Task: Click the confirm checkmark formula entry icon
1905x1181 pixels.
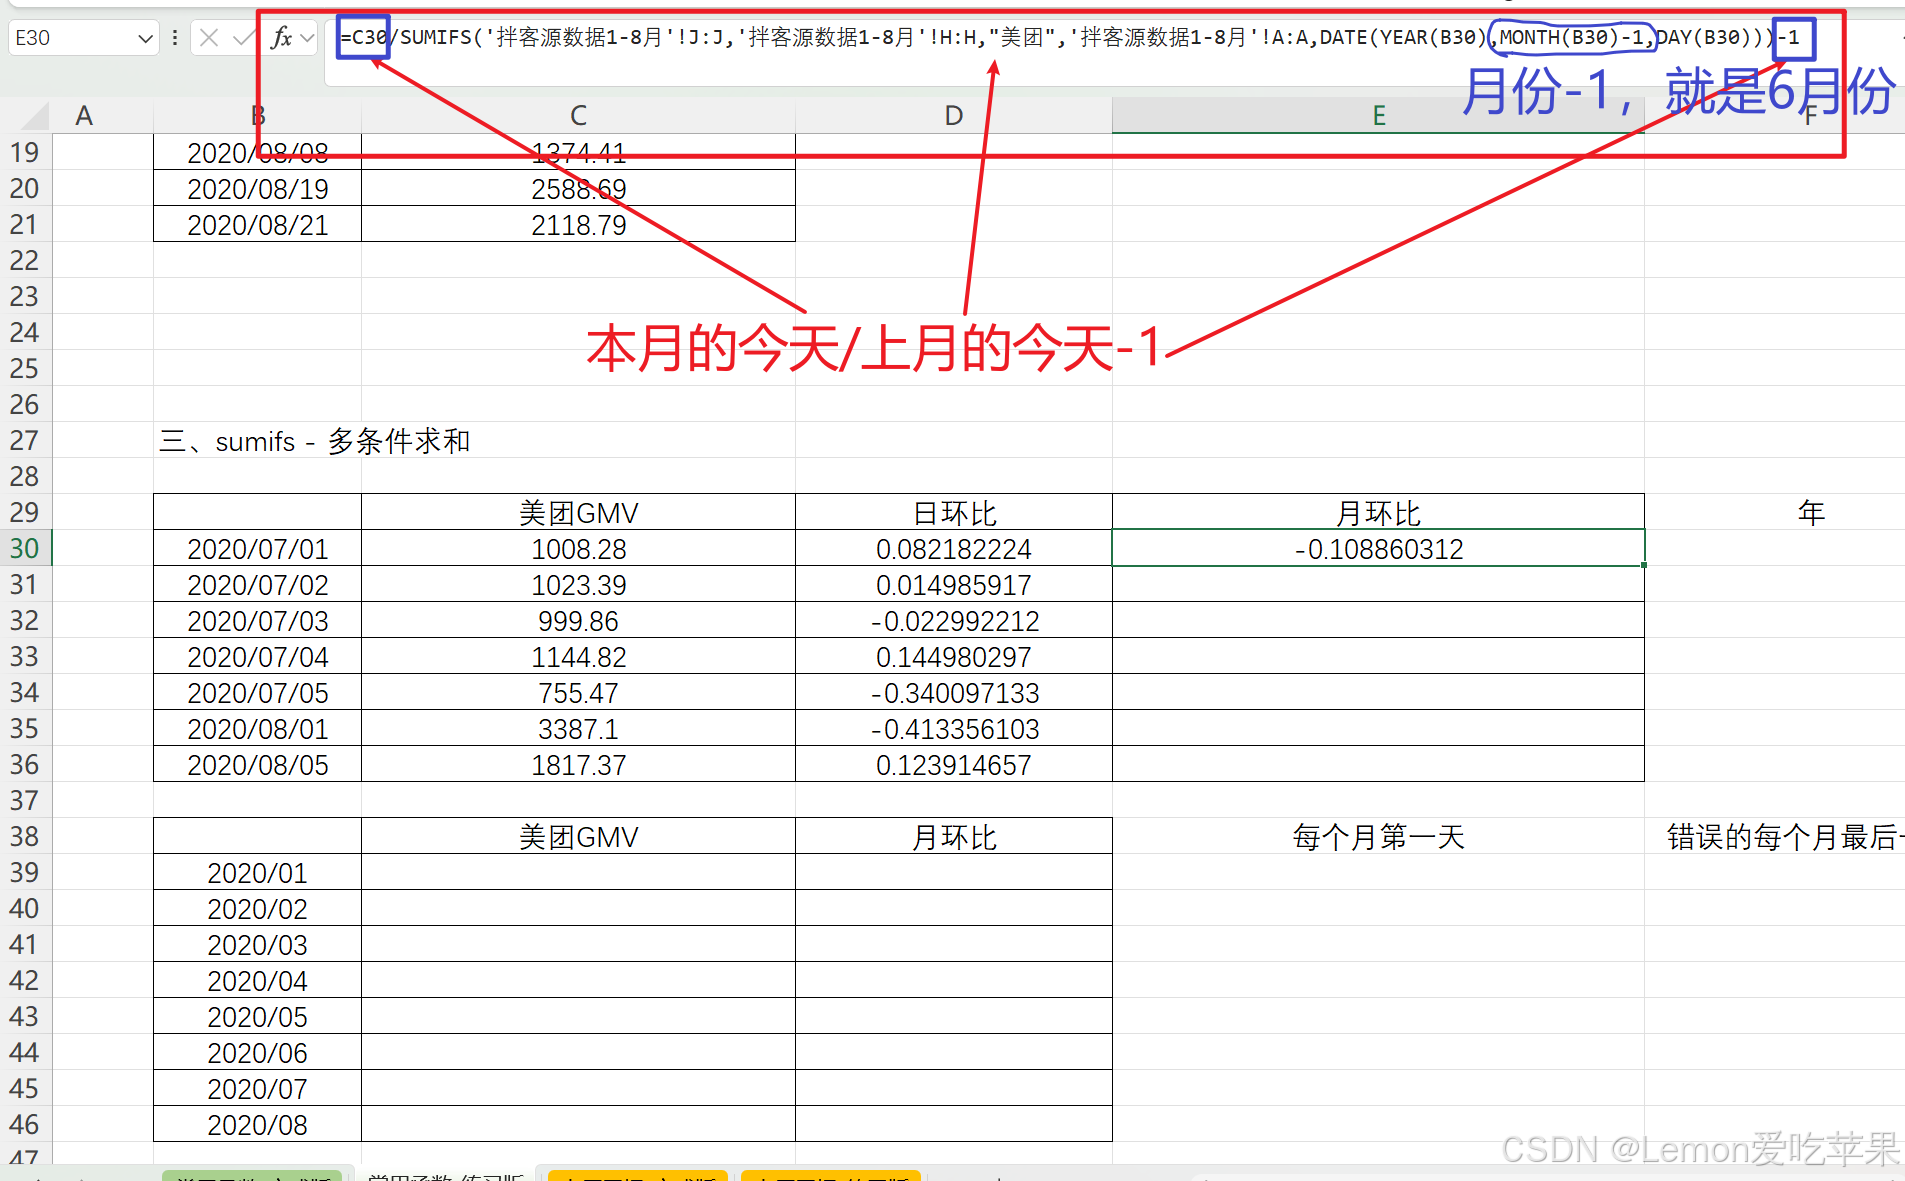Action: [x=242, y=38]
